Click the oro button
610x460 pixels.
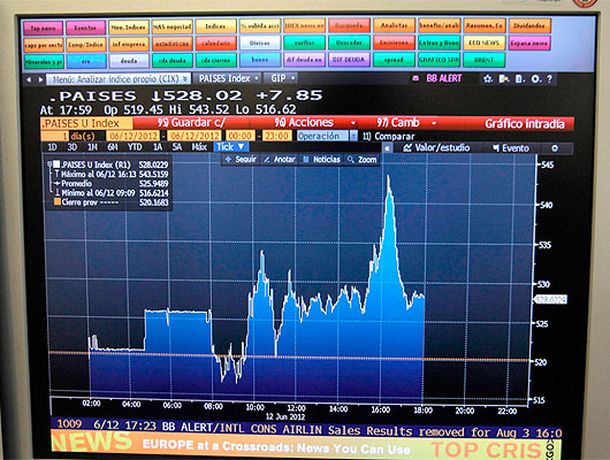coord(86,61)
